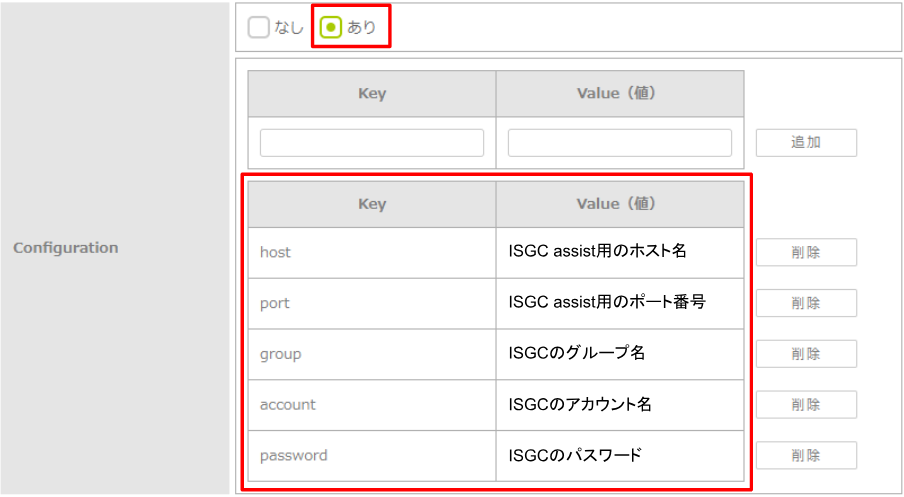Select the ISGCのアカウント名 value cell
Viewport: 904px width, 497px height.
tap(619, 405)
